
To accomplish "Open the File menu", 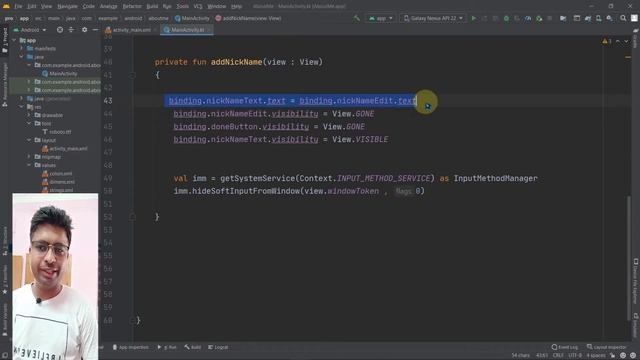I will 18,6.
